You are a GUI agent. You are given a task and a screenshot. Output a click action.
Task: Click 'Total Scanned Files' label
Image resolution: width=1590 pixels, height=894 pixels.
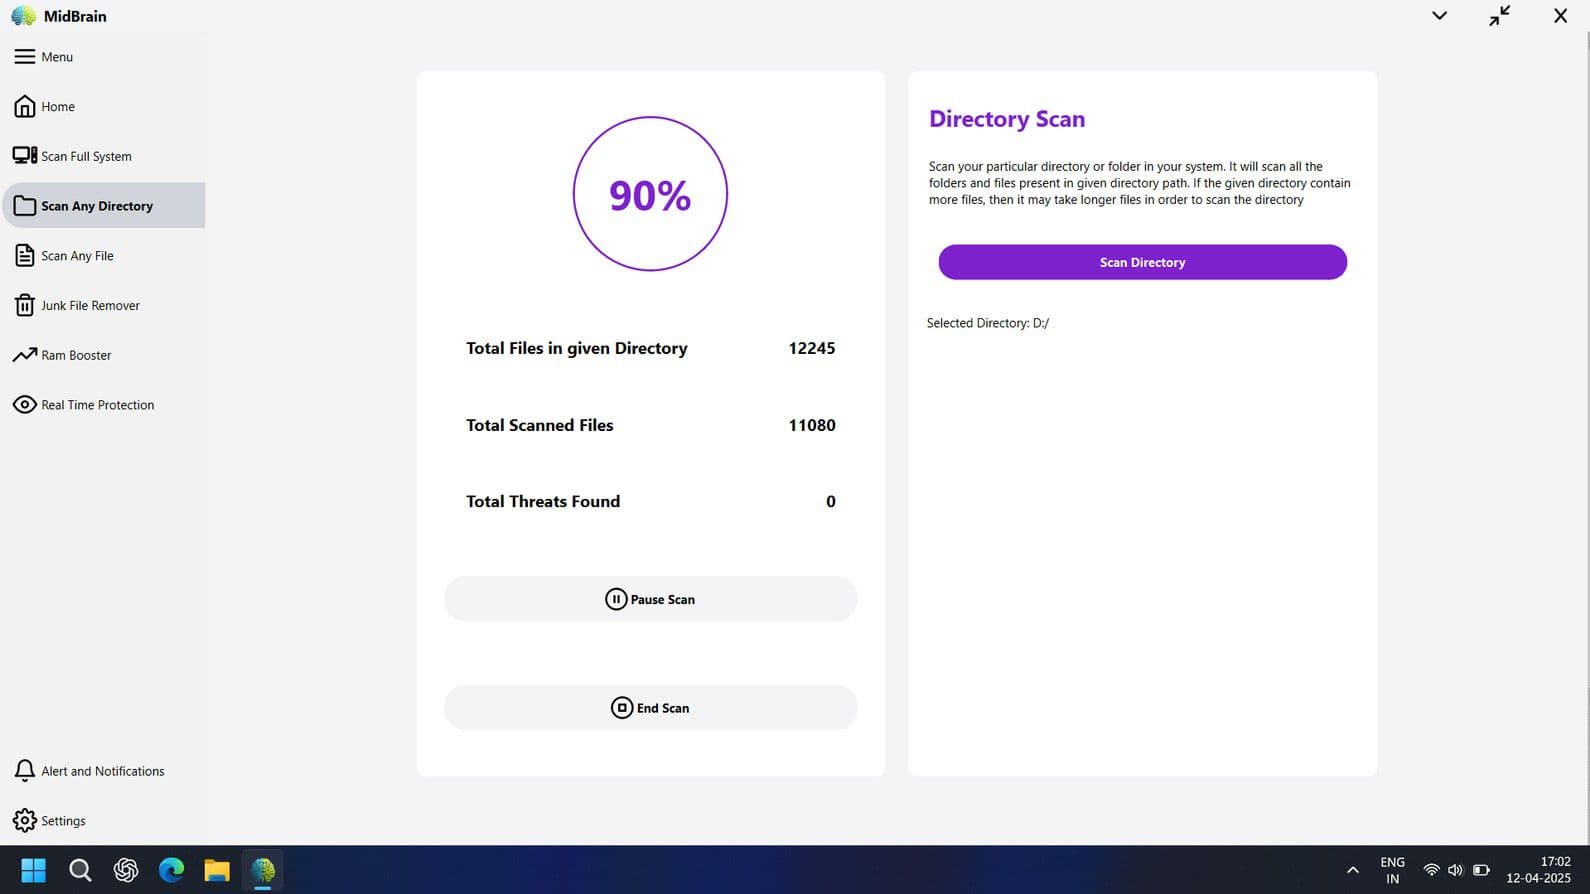[540, 425]
